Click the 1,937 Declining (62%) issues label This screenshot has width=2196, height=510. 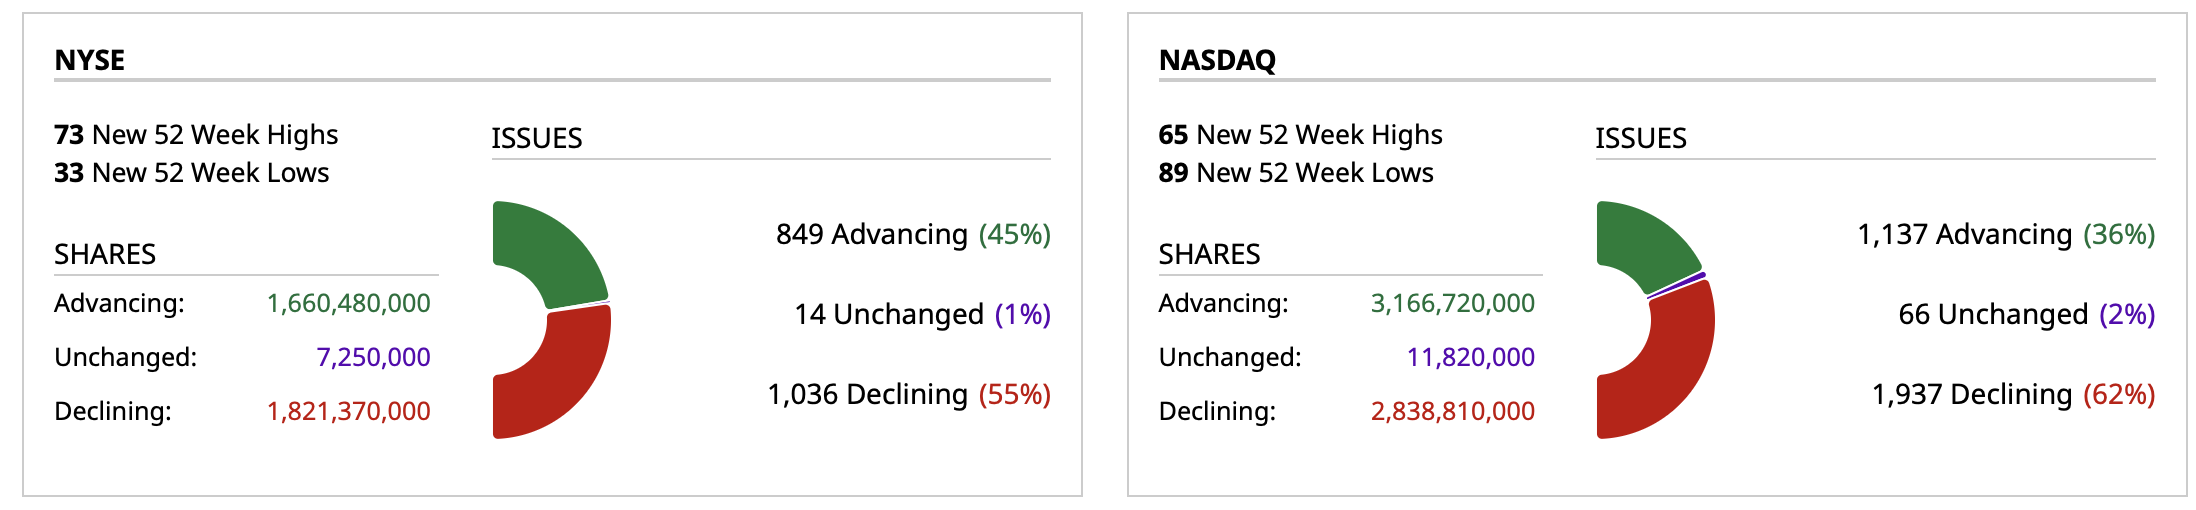point(2013,394)
